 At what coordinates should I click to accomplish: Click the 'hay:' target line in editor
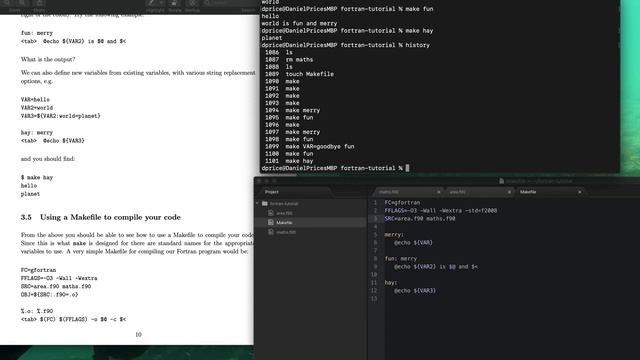point(391,282)
